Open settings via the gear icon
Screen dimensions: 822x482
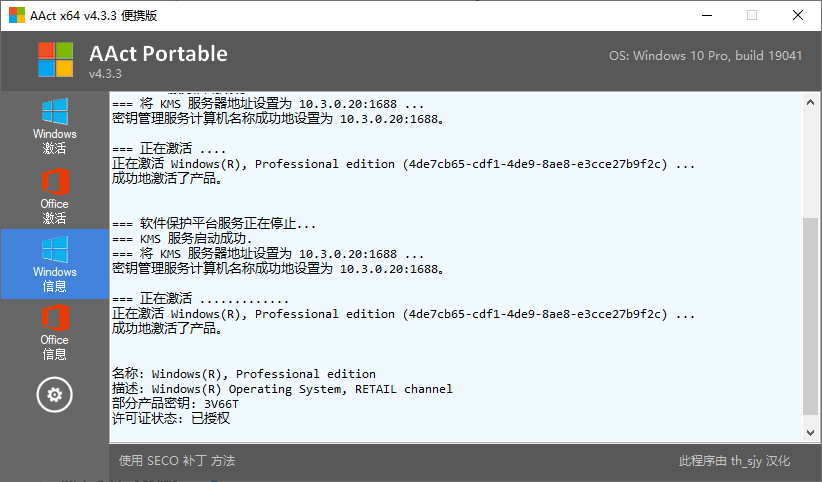(x=55, y=394)
